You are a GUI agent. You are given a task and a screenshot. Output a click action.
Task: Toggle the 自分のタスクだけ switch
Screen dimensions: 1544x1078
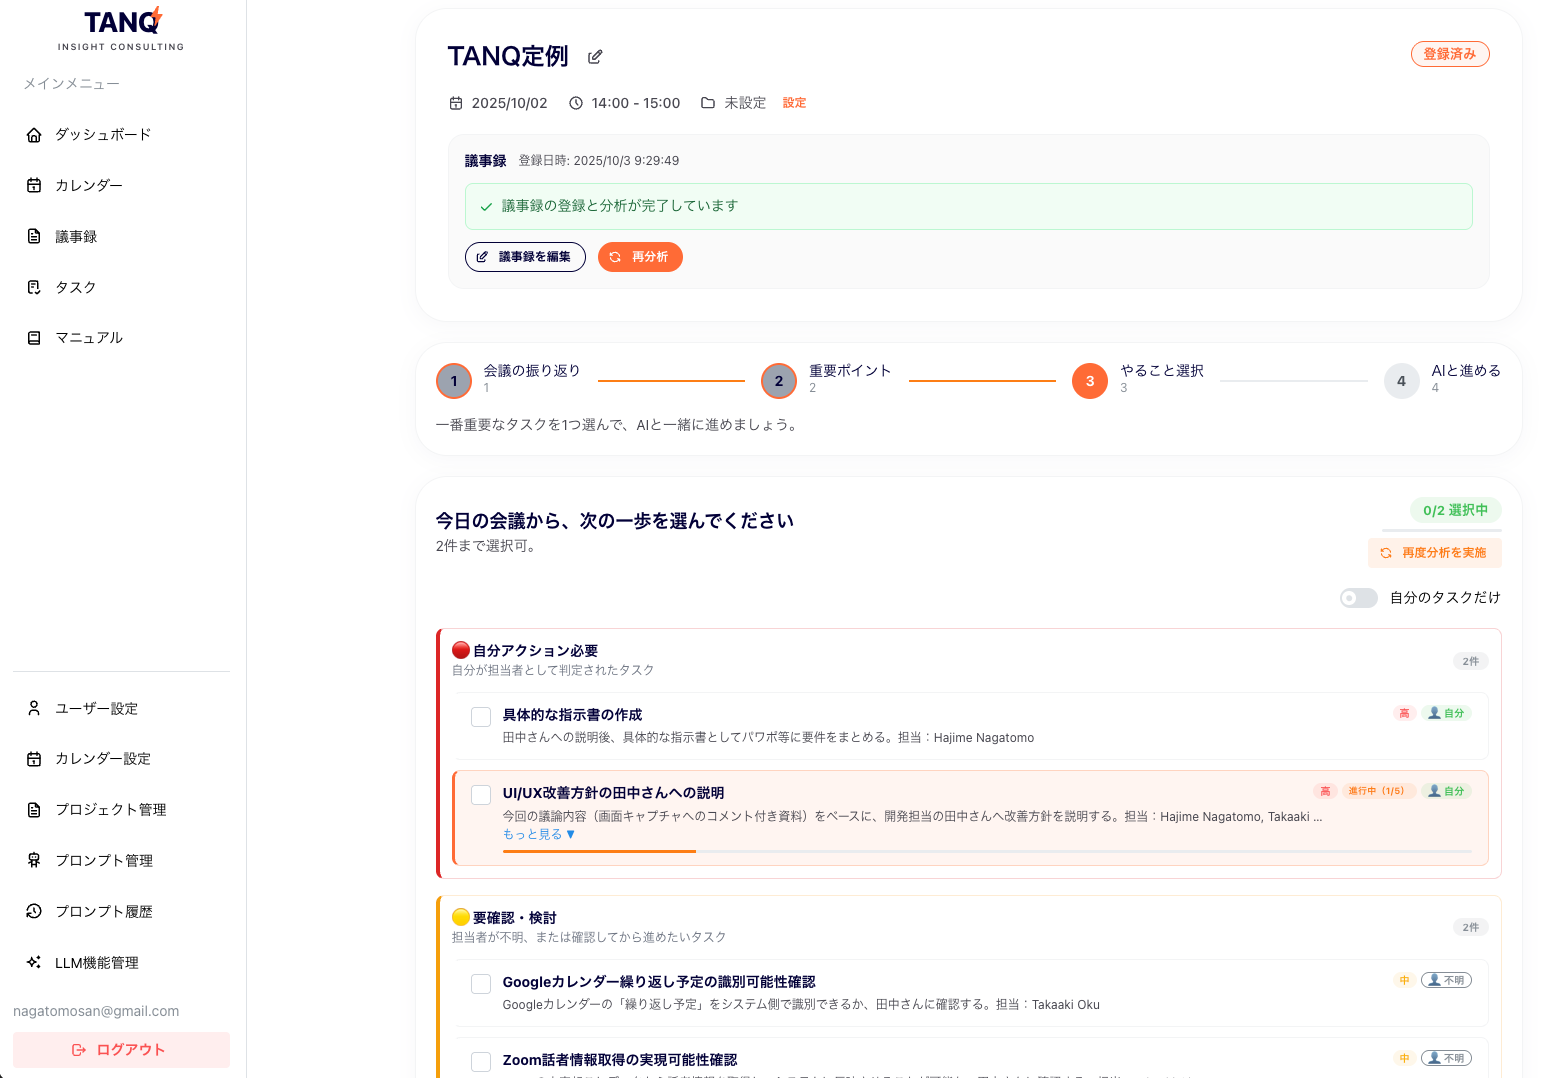pos(1359,598)
